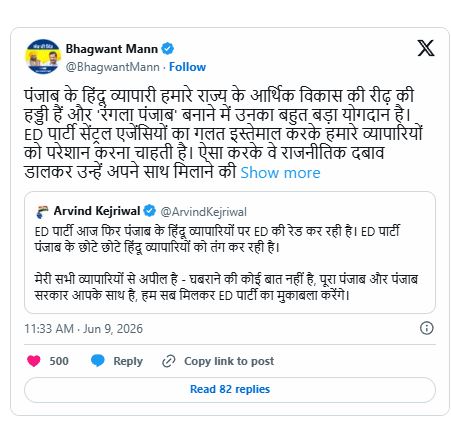Like the post with the heart icon
Screen dimensions: 451x431
(x=34, y=361)
